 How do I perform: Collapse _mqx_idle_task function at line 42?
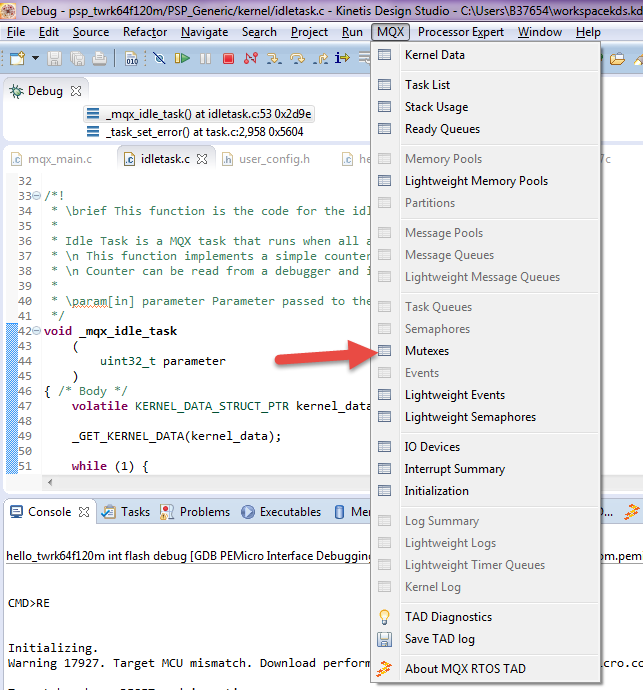pyautogui.click(x=37, y=330)
